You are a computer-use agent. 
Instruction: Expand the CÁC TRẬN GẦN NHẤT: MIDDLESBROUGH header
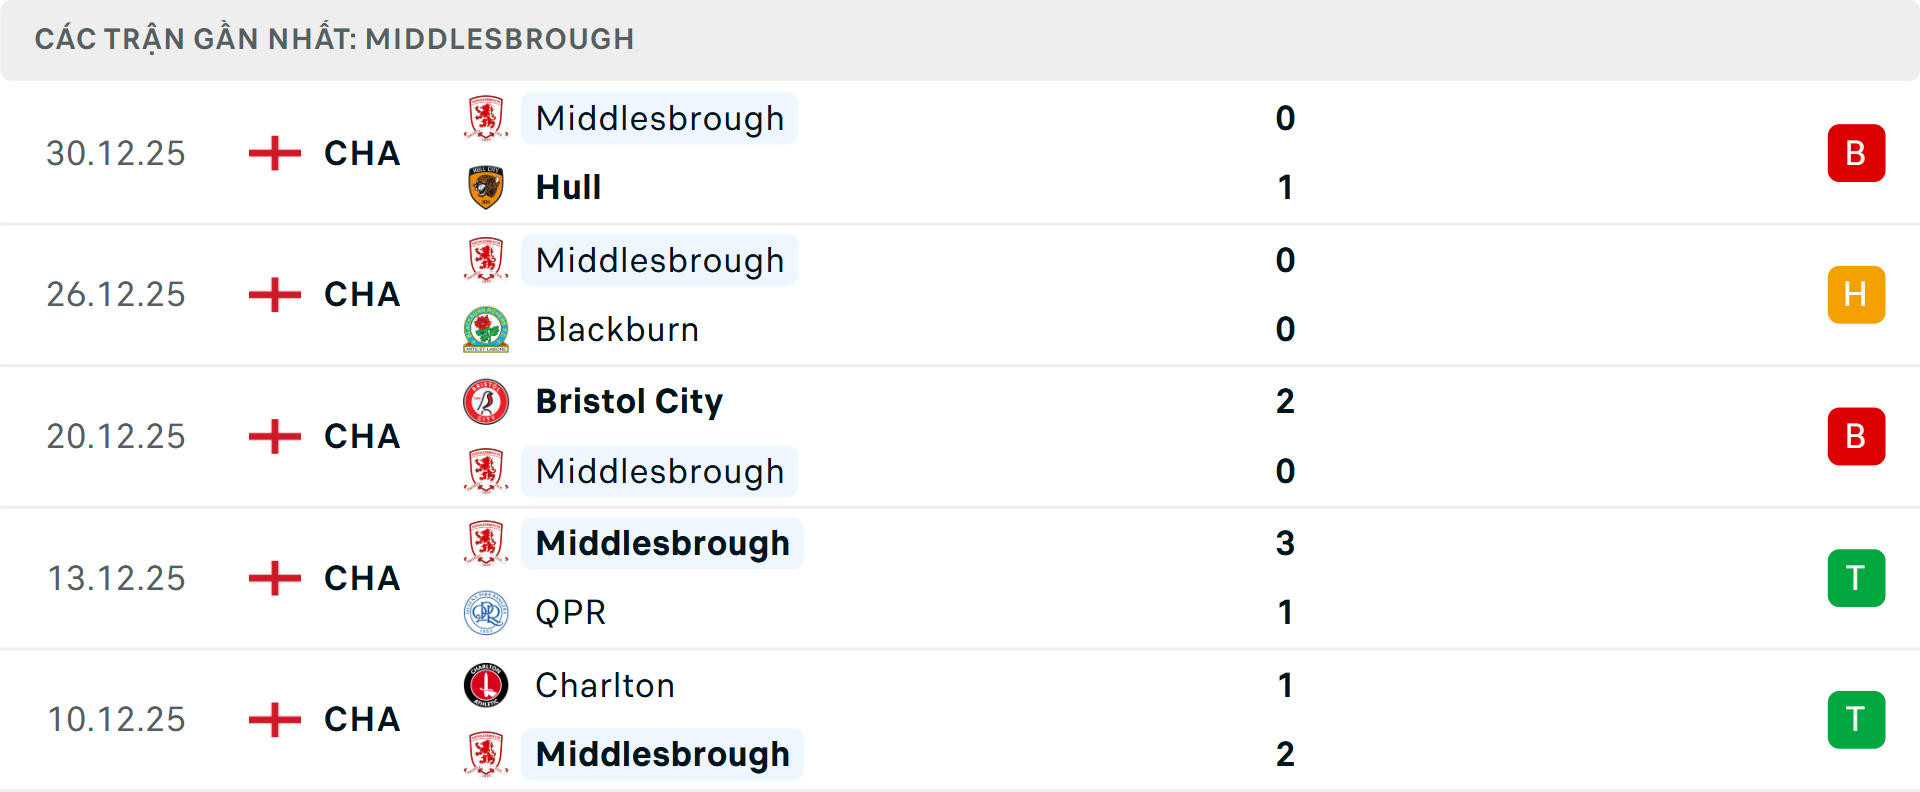[x=335, y=39]
